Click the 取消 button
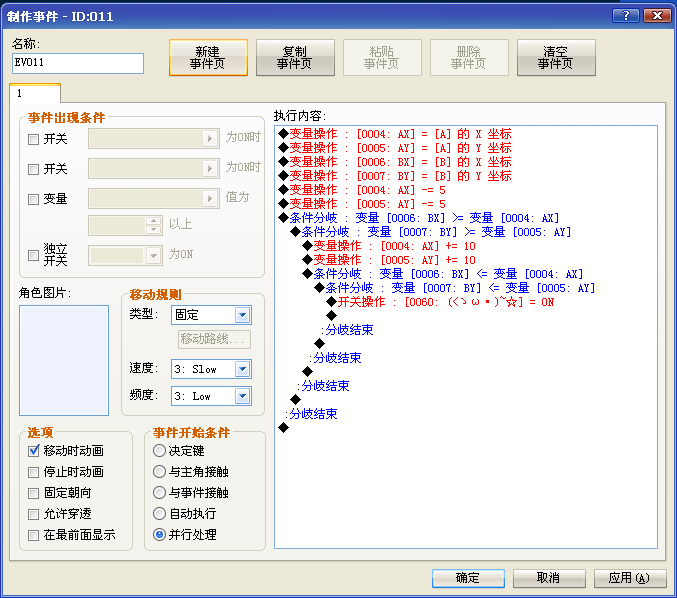The width and height of the screenshot is (677, 598). pyautogui.click(x=549, y=578)
